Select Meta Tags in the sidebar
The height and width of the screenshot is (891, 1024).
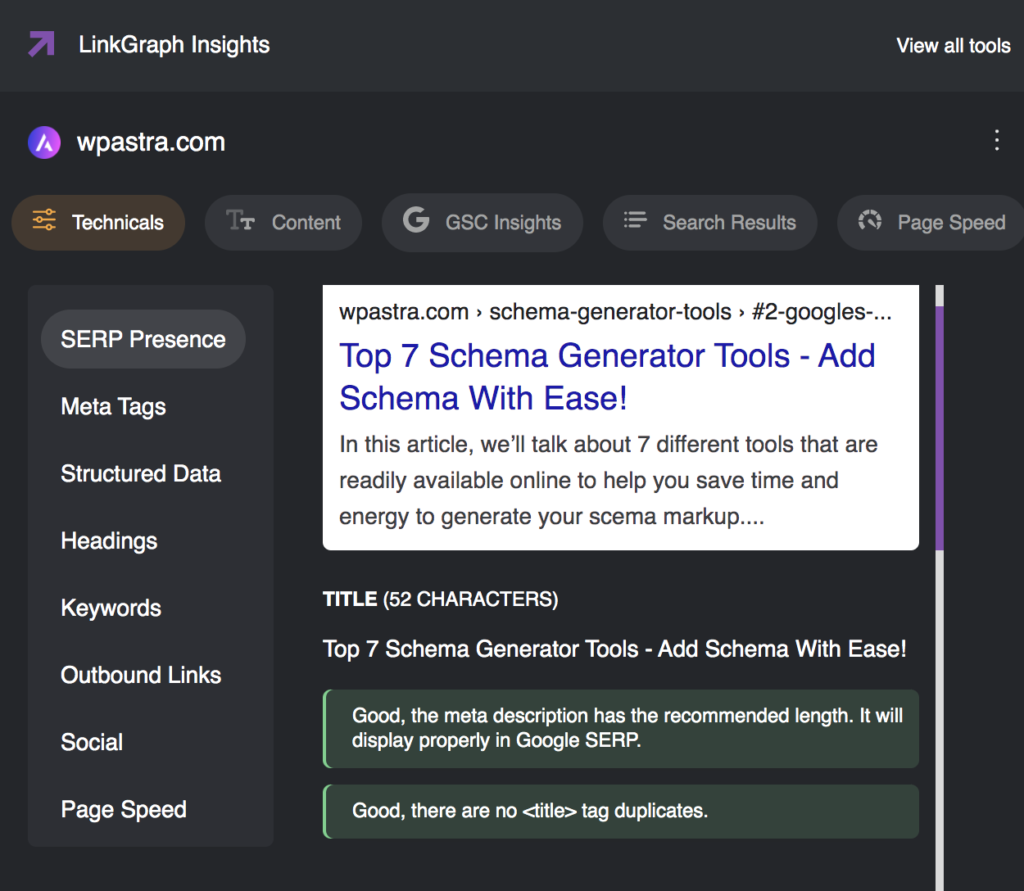coord(113,406)
